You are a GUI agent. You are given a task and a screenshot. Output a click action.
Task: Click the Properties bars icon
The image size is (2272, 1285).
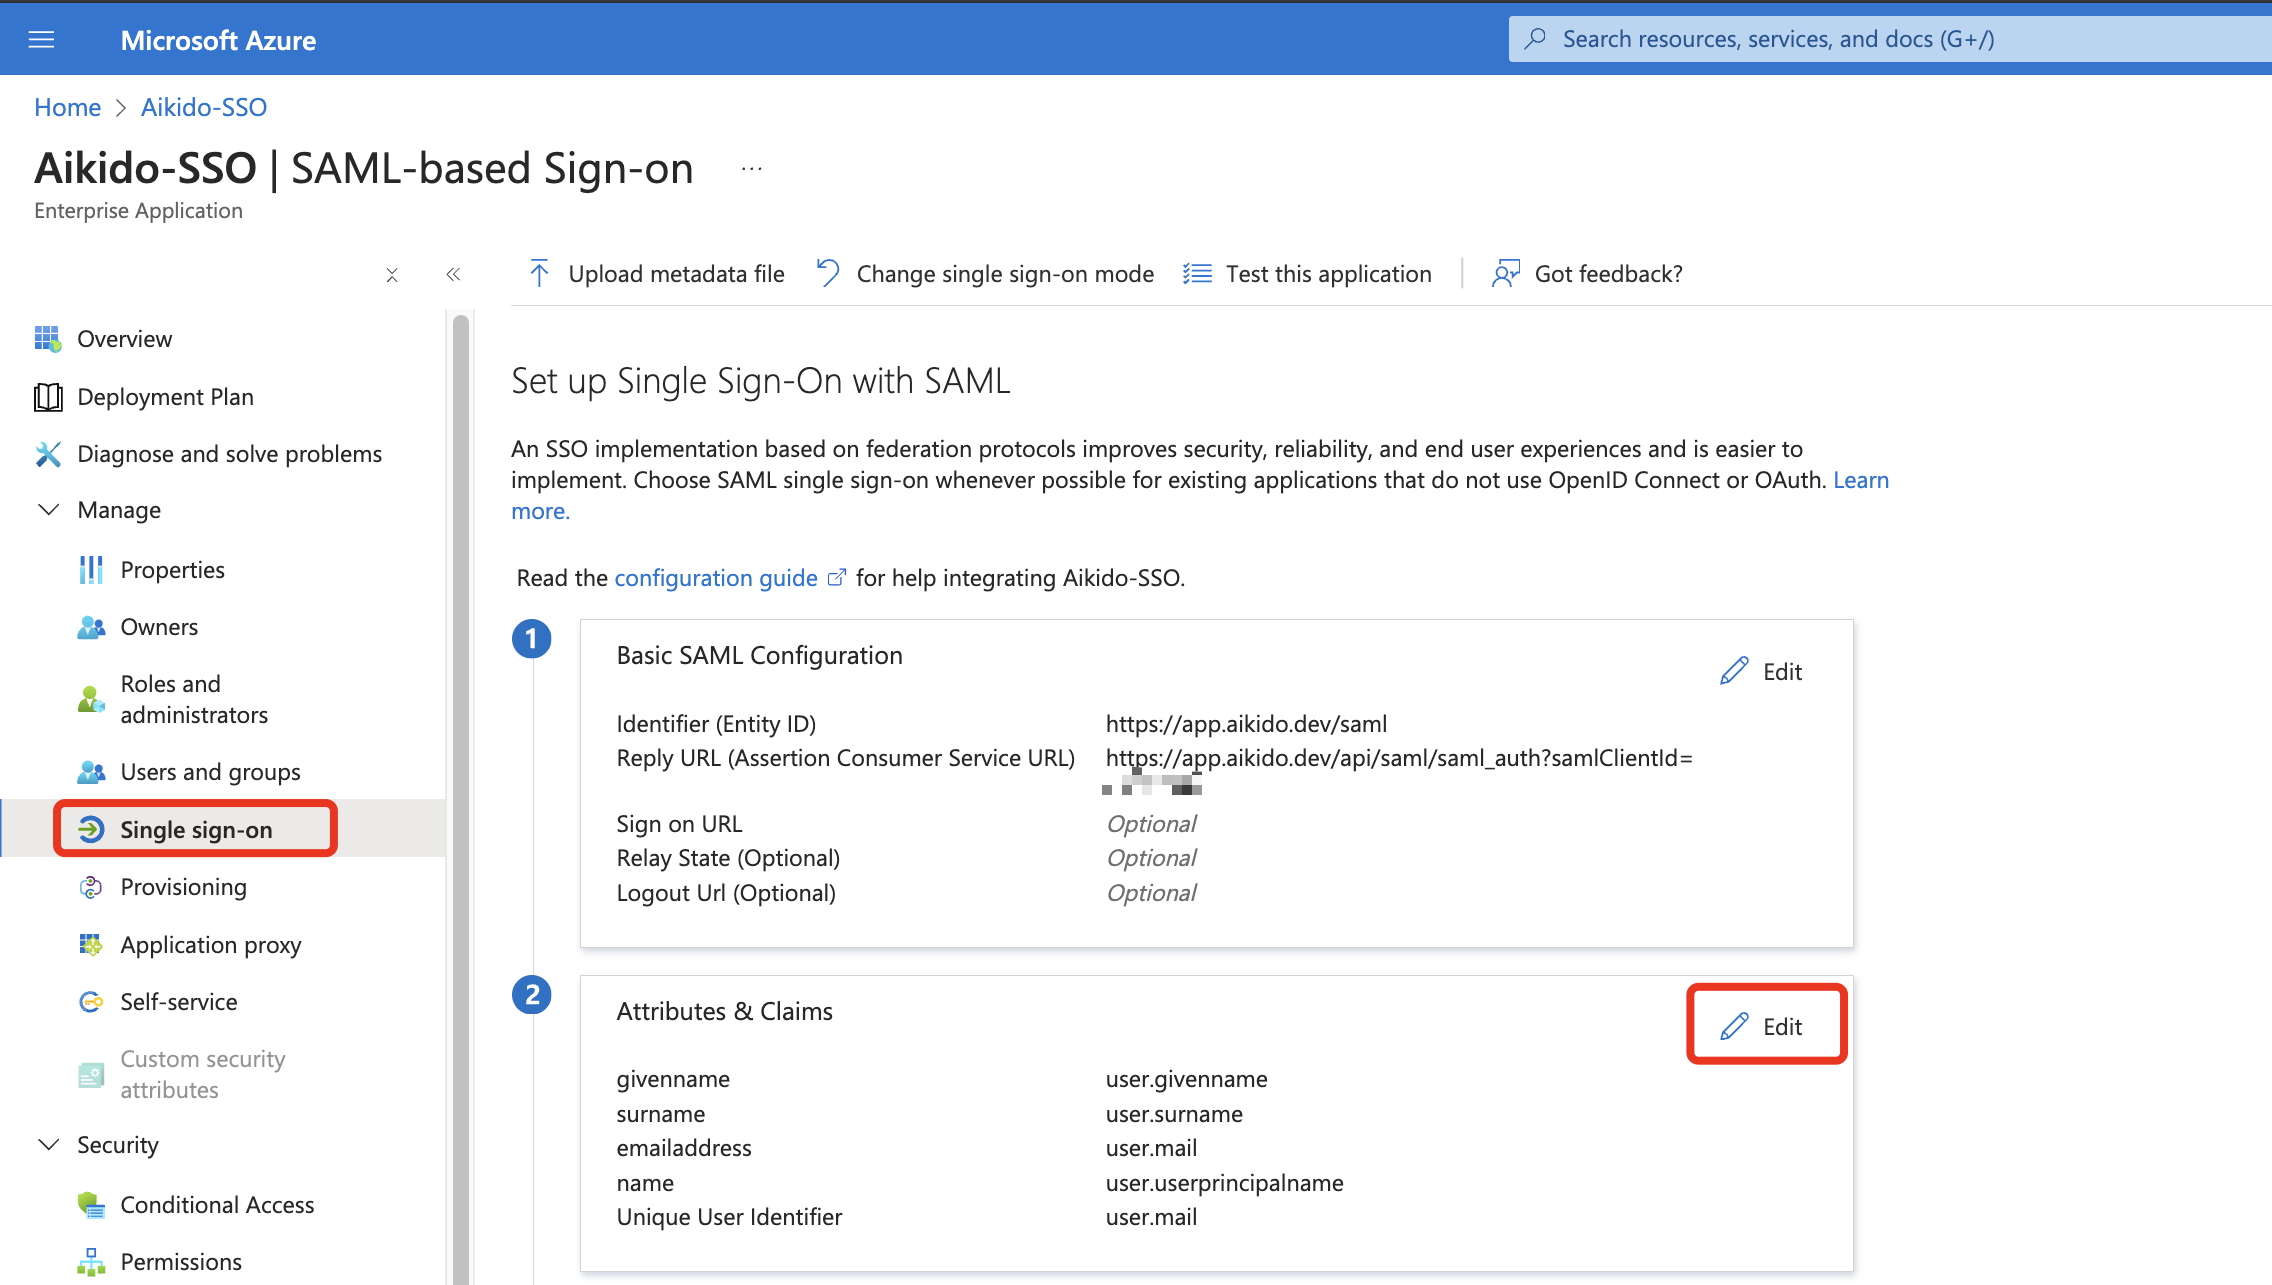click(x=91, y=570)
